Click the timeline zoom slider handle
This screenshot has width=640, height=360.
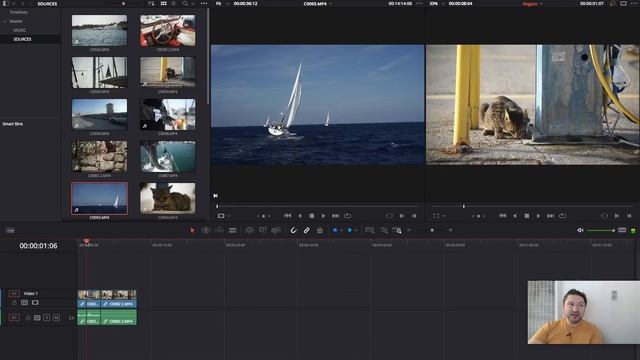pos(432,230)
